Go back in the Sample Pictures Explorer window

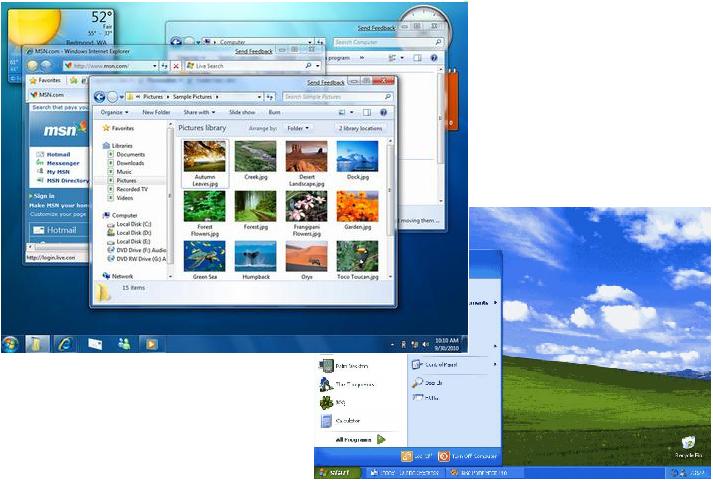click(100, 97)
